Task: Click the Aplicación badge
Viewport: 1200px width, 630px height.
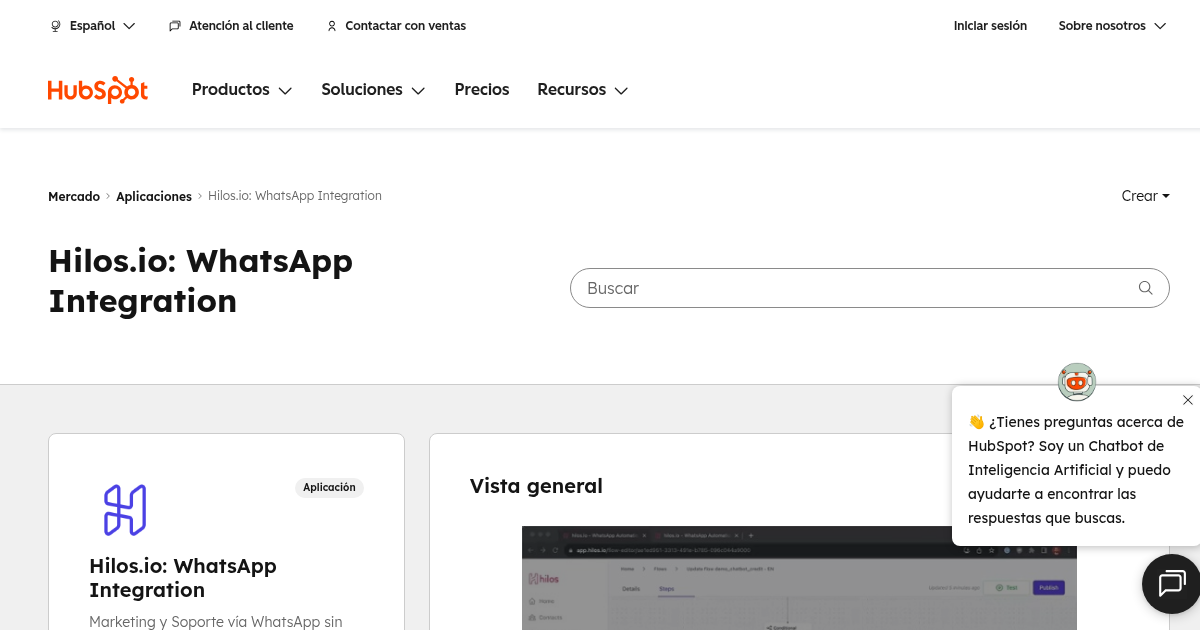Action: [x=329, y=488]
